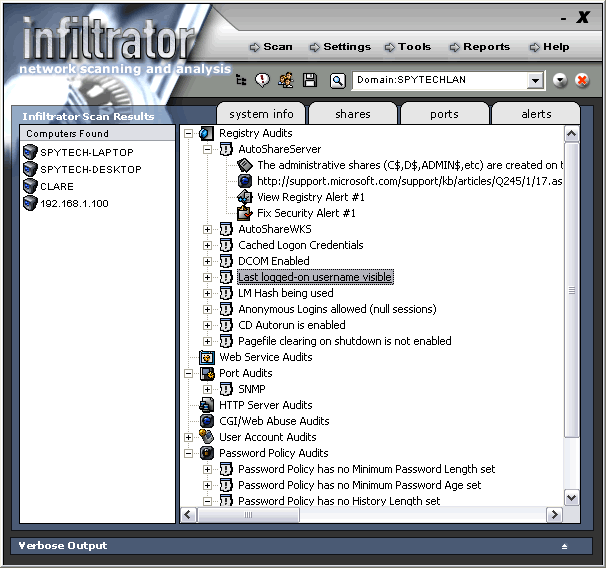Select the SPYTECH-DESKTOP computer icon
This screenshot has height=568, width=606.
point(30,169)
